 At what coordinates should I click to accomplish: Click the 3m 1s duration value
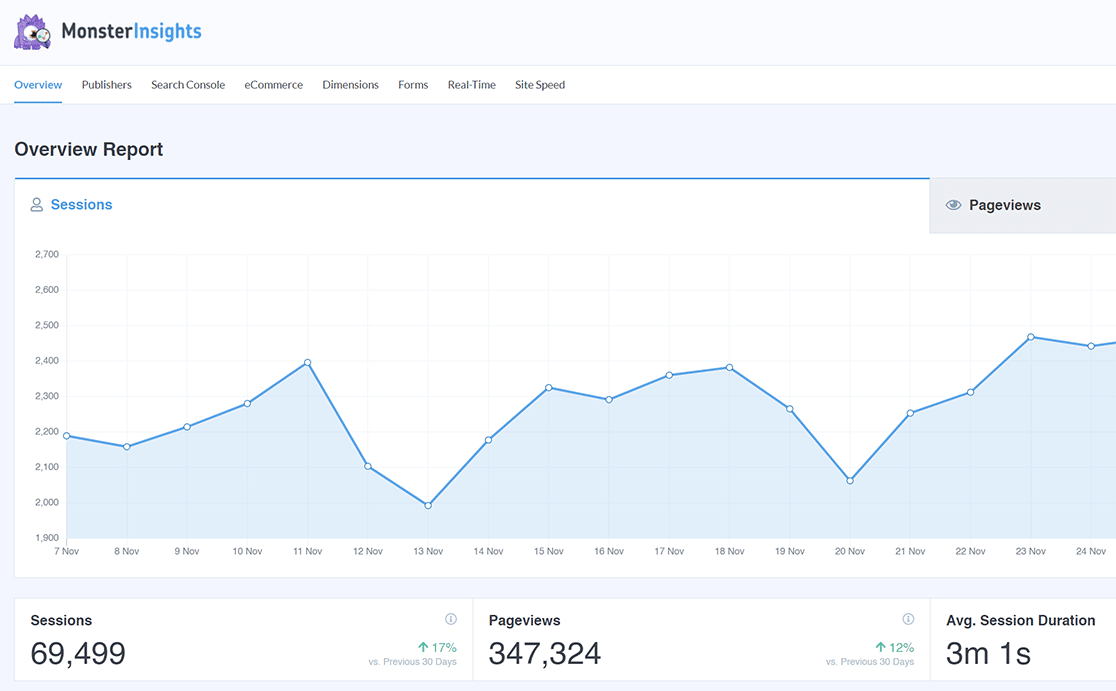tap(988, 653)
